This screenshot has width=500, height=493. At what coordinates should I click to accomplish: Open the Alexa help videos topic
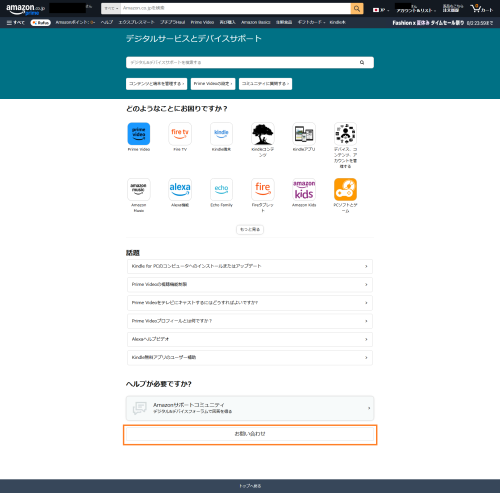pyautogui.click(x=250, y=339)
